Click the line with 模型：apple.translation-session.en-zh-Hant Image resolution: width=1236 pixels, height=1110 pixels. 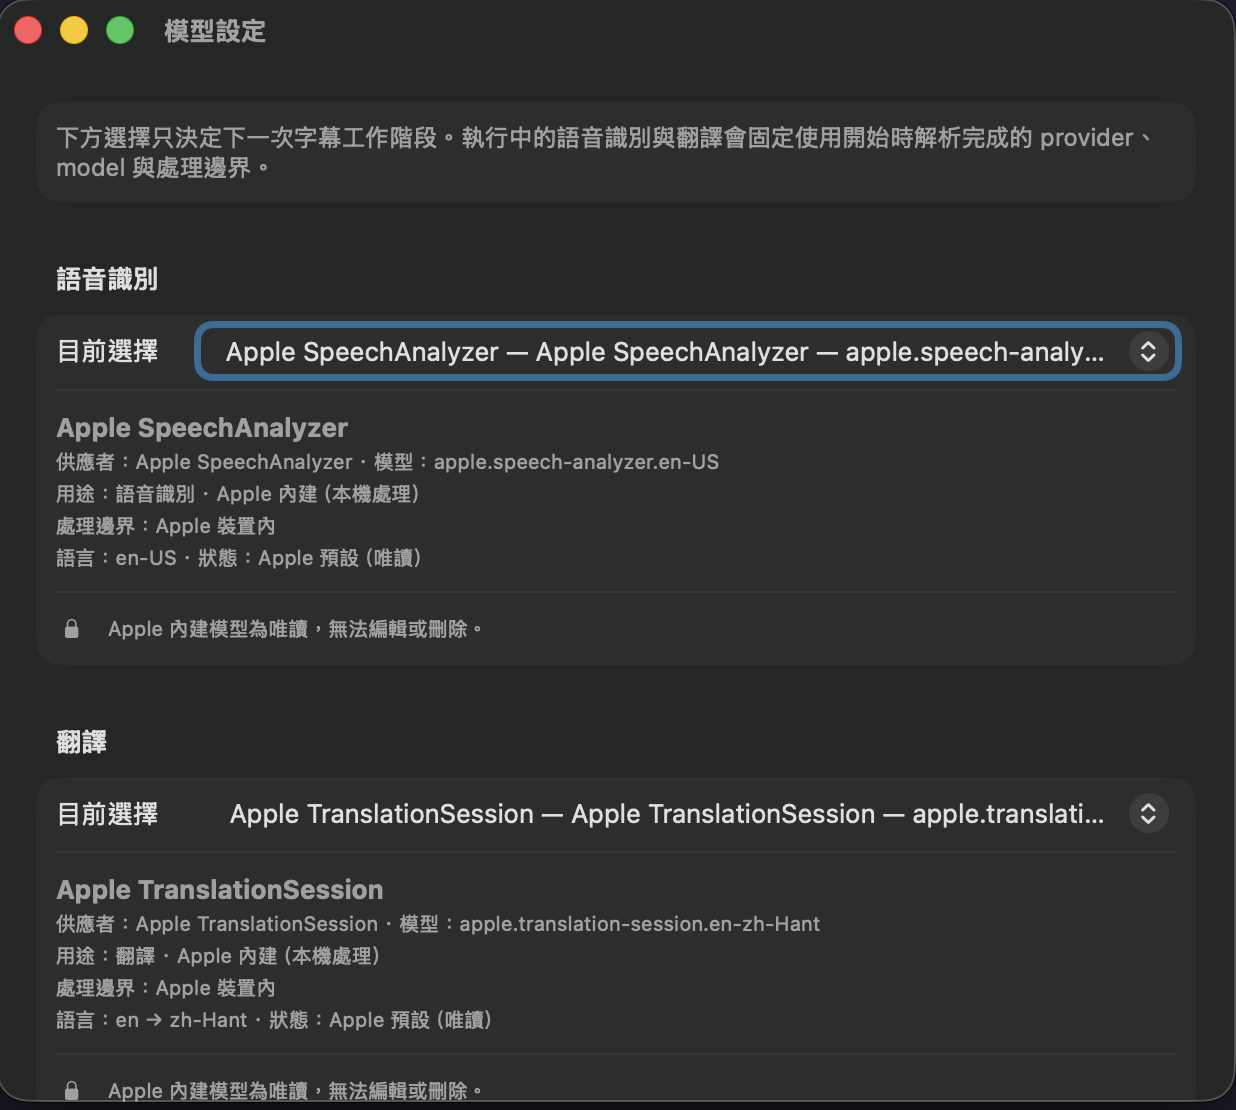coord(438,924)
